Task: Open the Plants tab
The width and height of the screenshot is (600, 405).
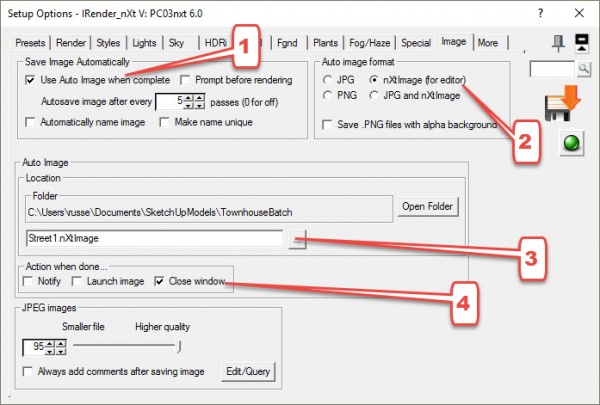Action: pos(325,43)
